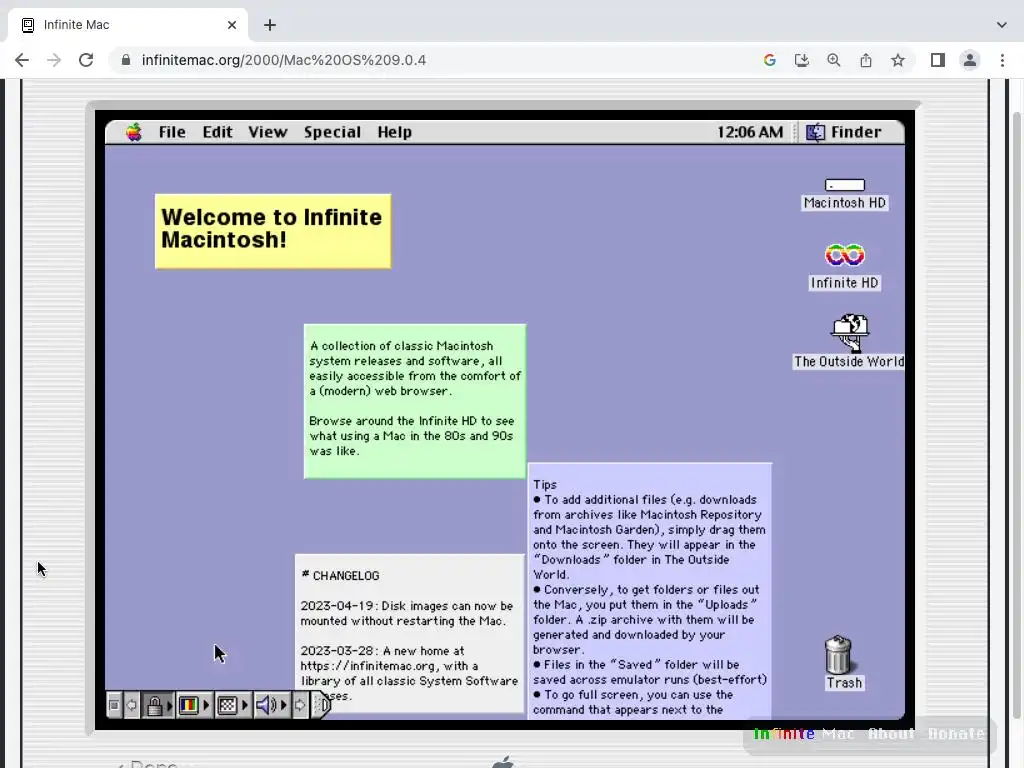Click the browser forward arrow
1024x768 pixels.
[54, 60]
